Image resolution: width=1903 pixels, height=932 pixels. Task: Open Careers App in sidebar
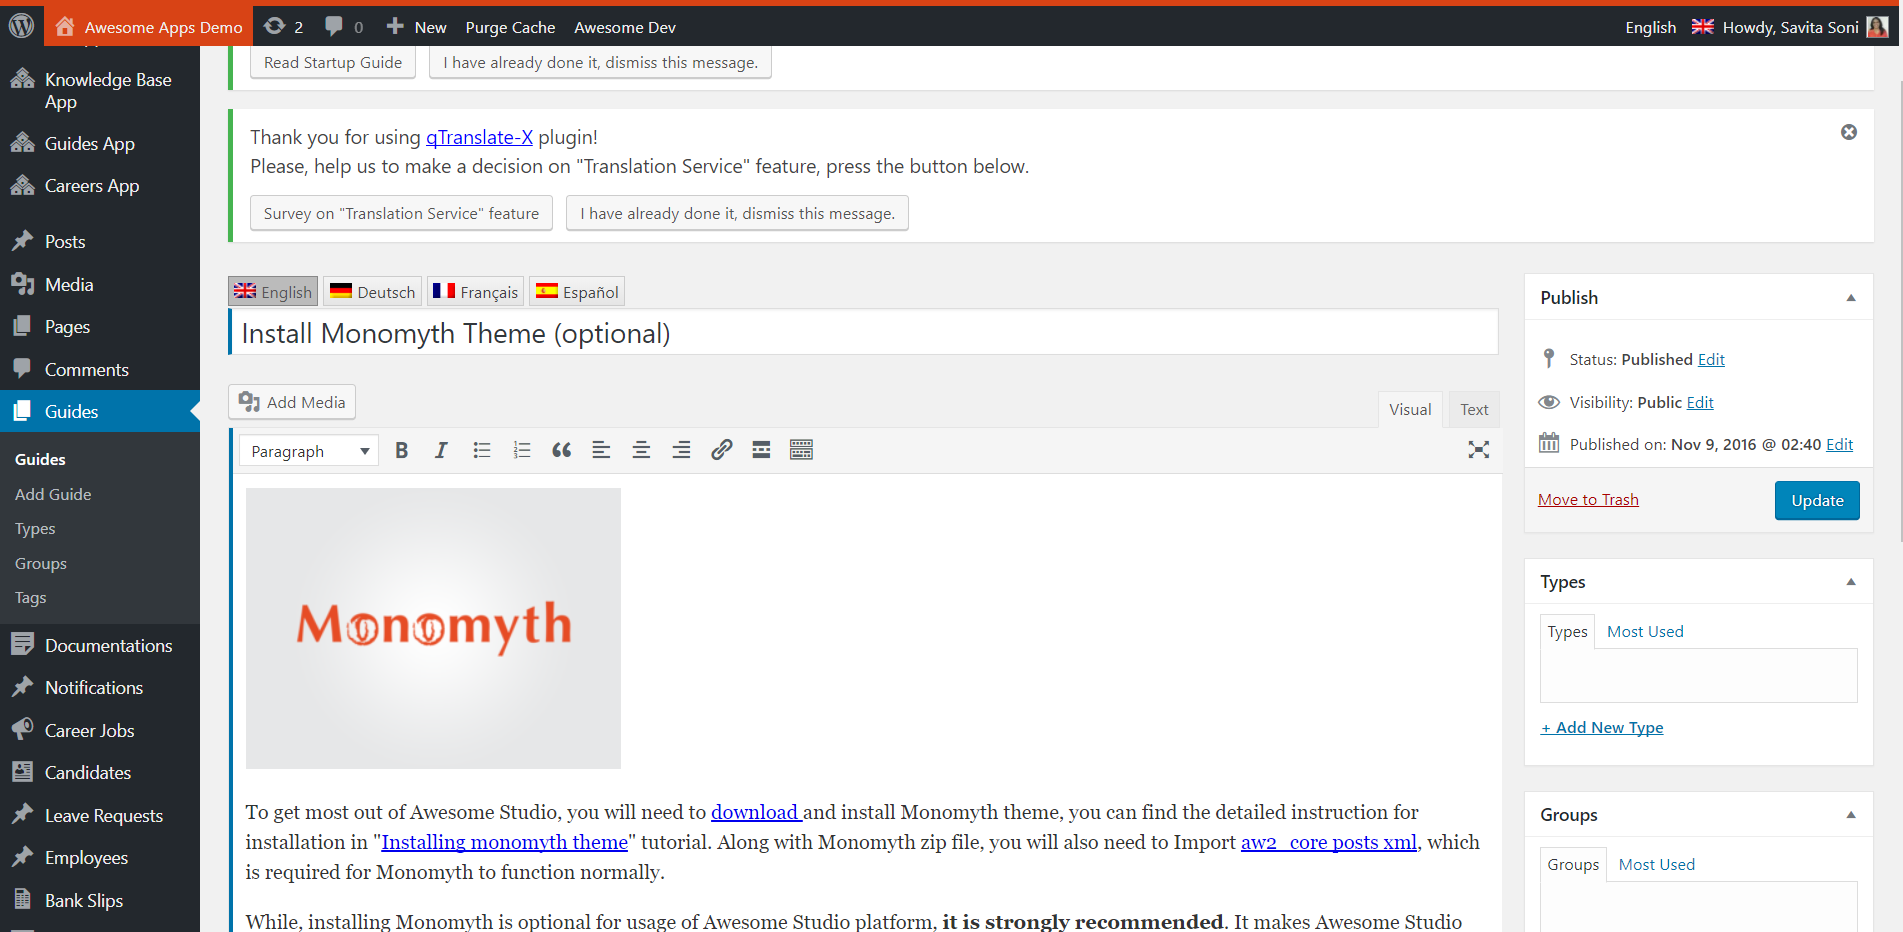100,185
